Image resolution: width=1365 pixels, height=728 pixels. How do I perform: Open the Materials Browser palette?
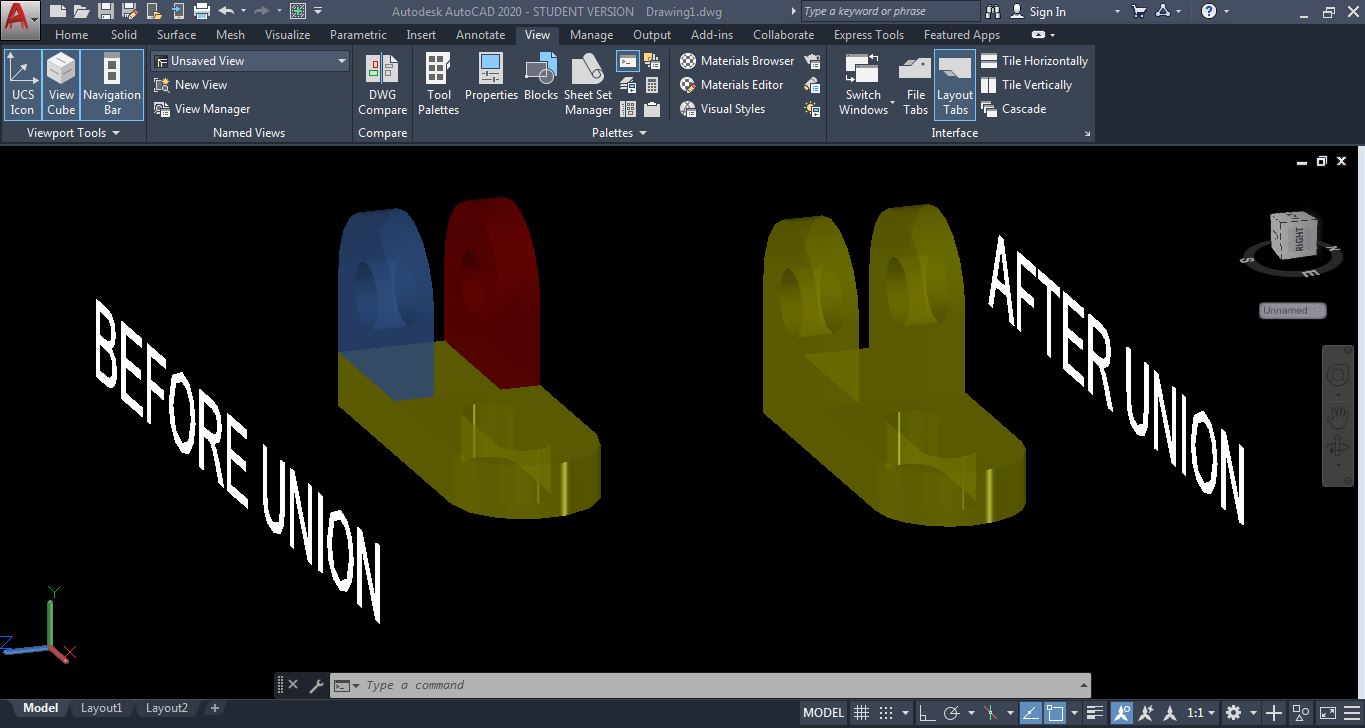coord(737,60)
